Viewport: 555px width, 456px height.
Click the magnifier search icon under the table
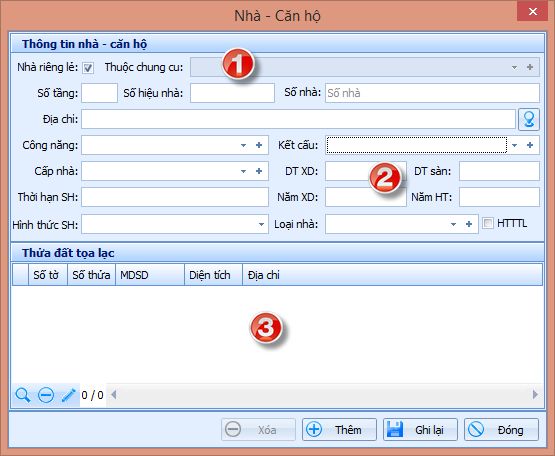23,395
